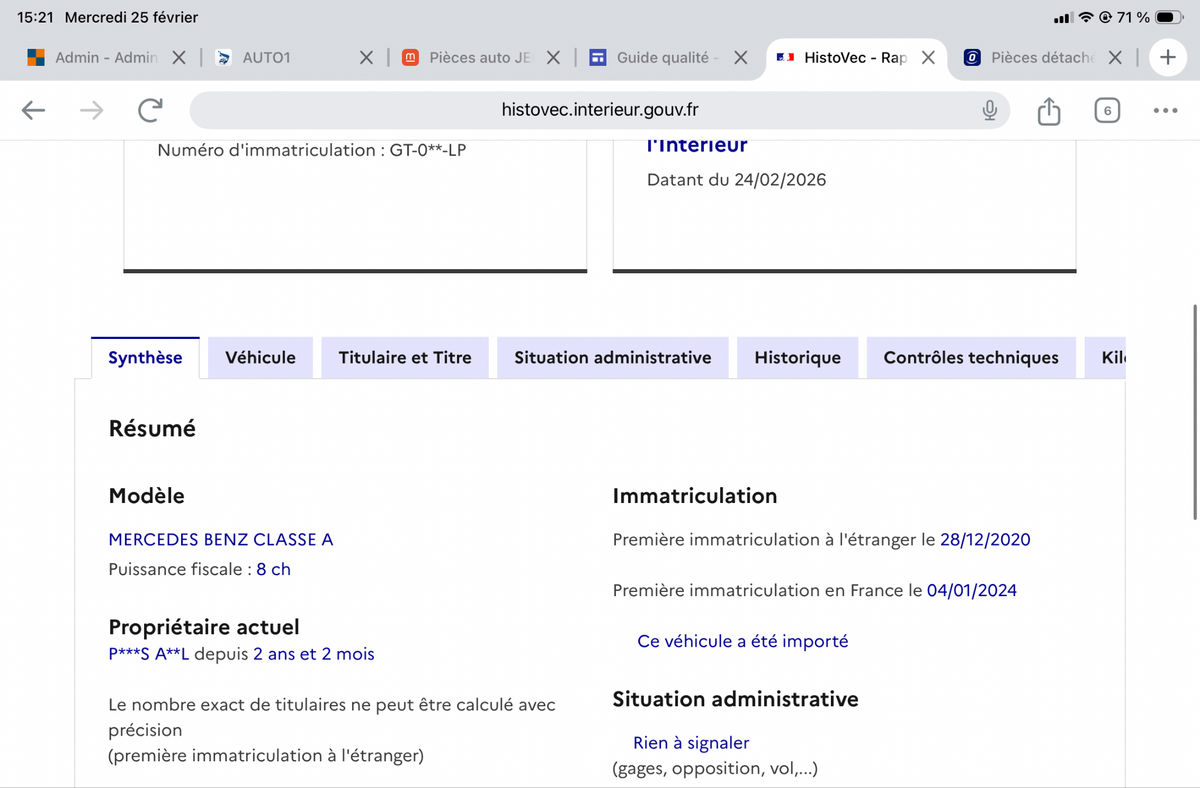
Task: Open the Contrôles techniques tab
Action: tap(970, 357)
